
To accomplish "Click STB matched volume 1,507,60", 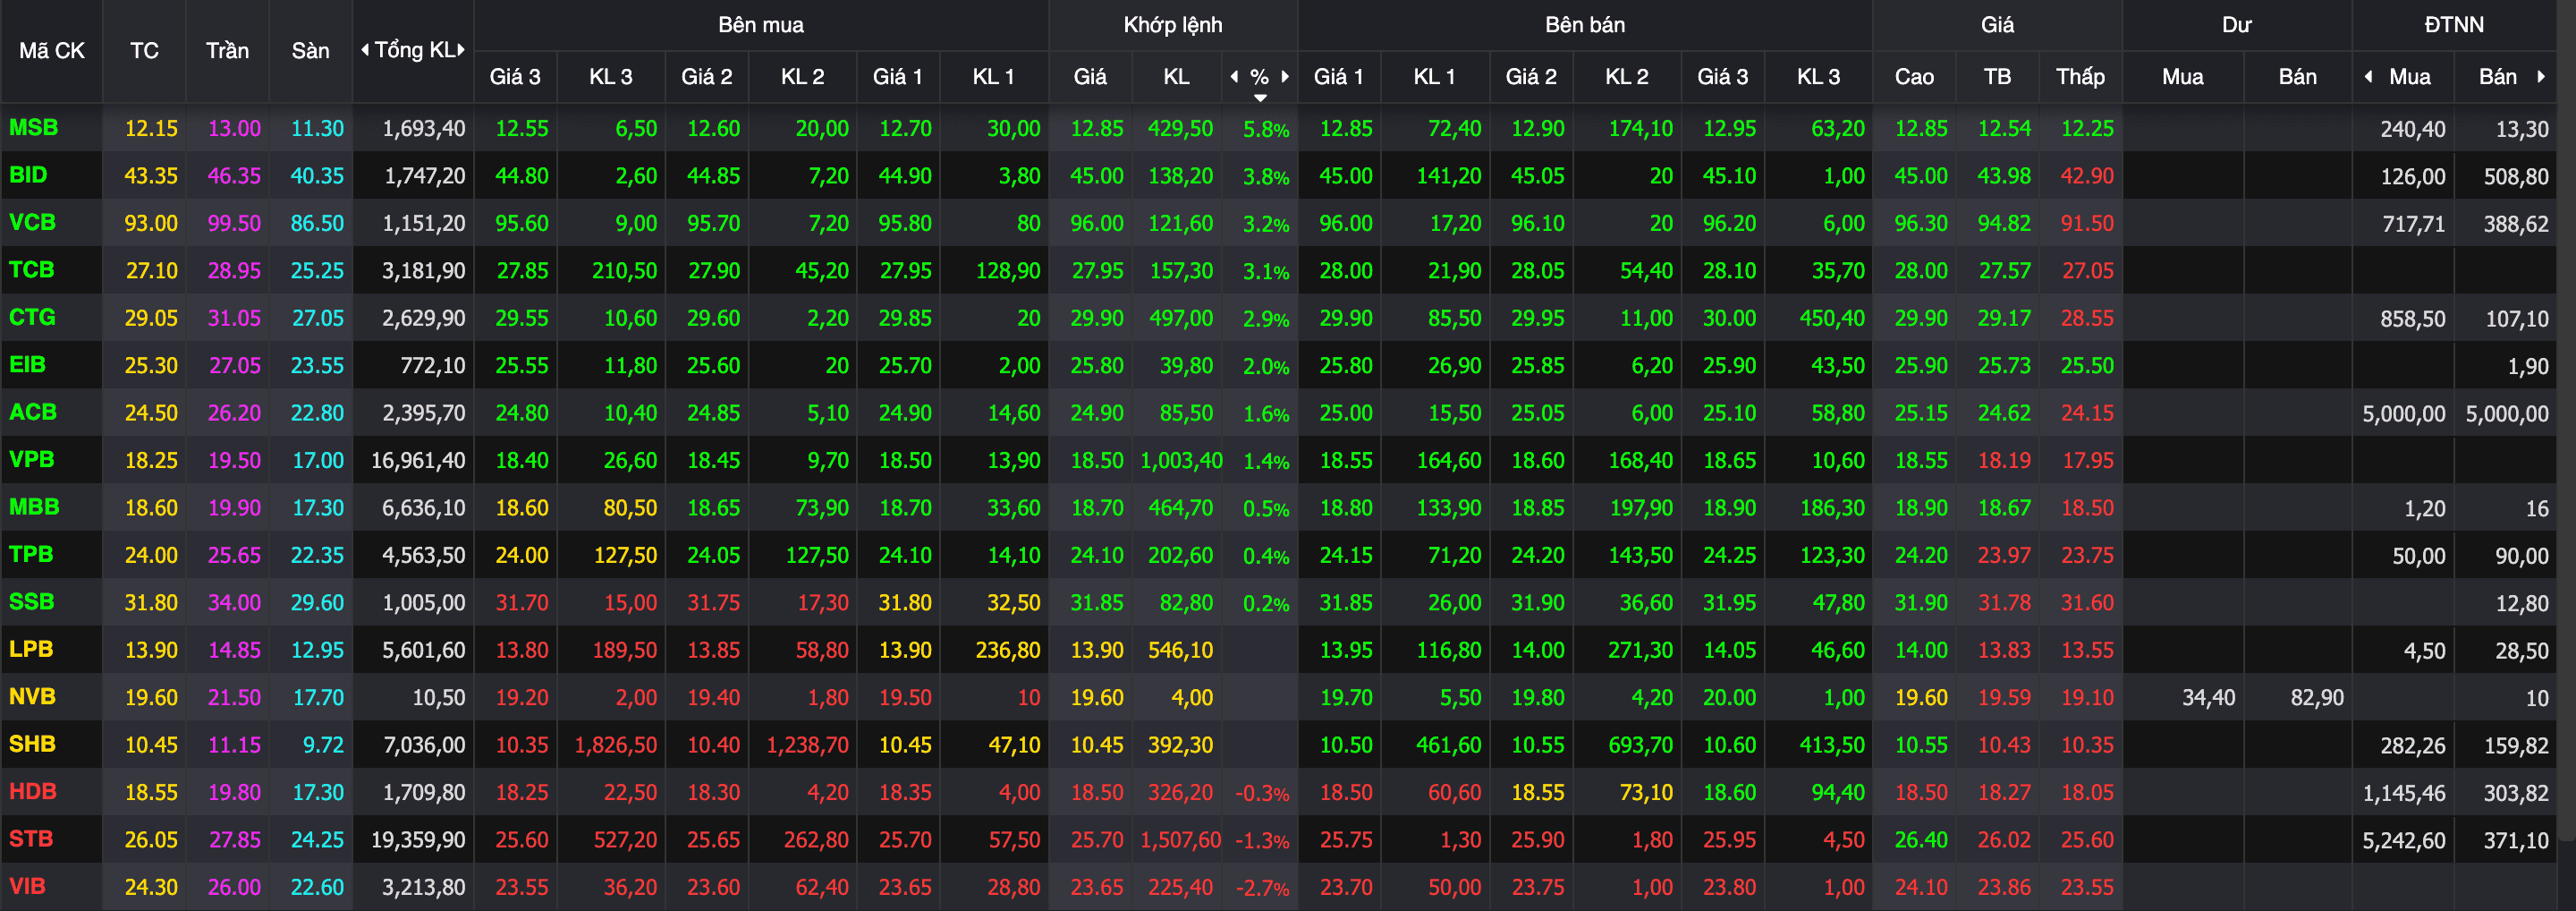I will (1181, 840).
